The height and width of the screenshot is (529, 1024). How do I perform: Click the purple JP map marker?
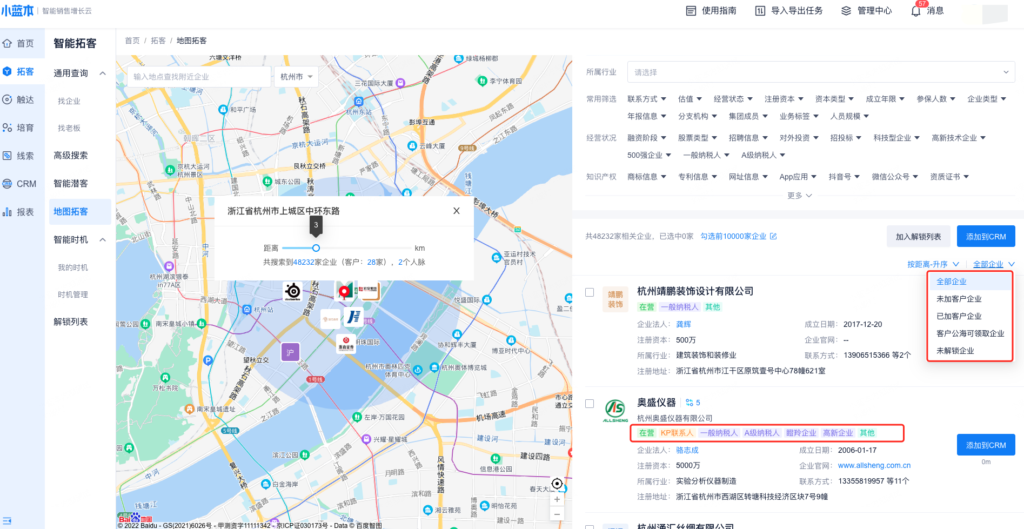[290, 352]
